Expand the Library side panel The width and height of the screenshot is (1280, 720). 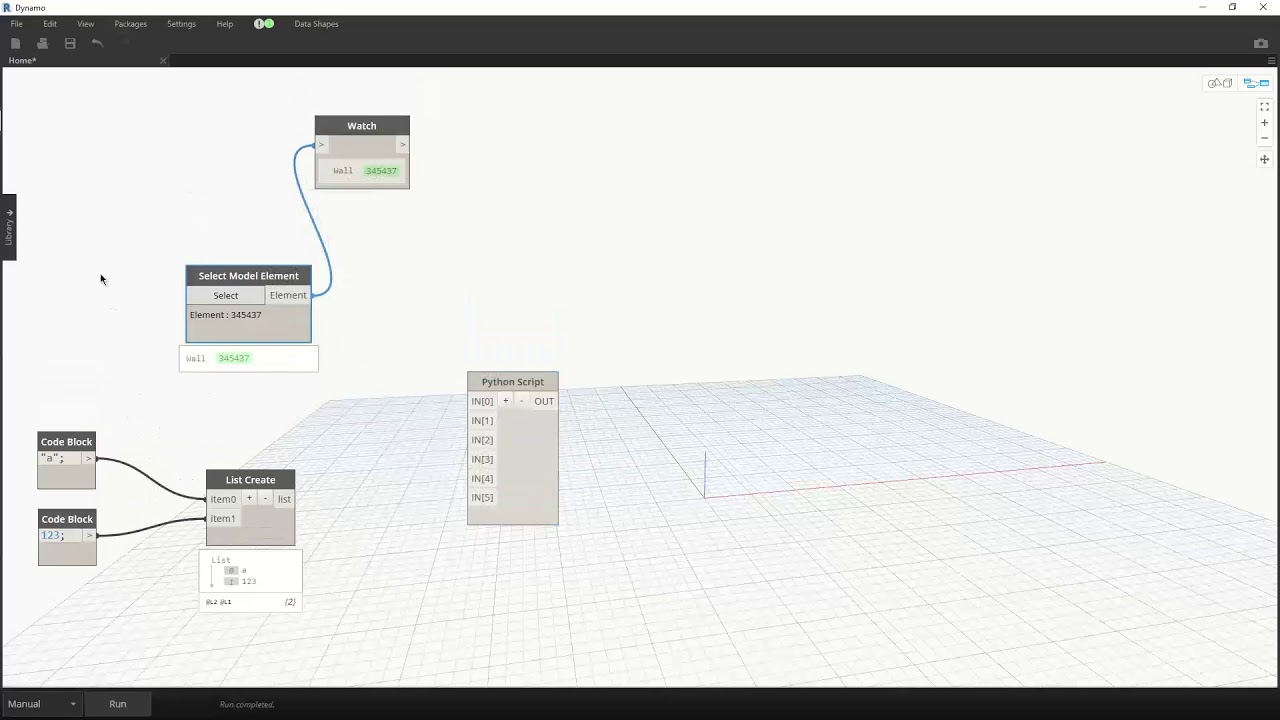pyautogui.click(x=8, y=227)
